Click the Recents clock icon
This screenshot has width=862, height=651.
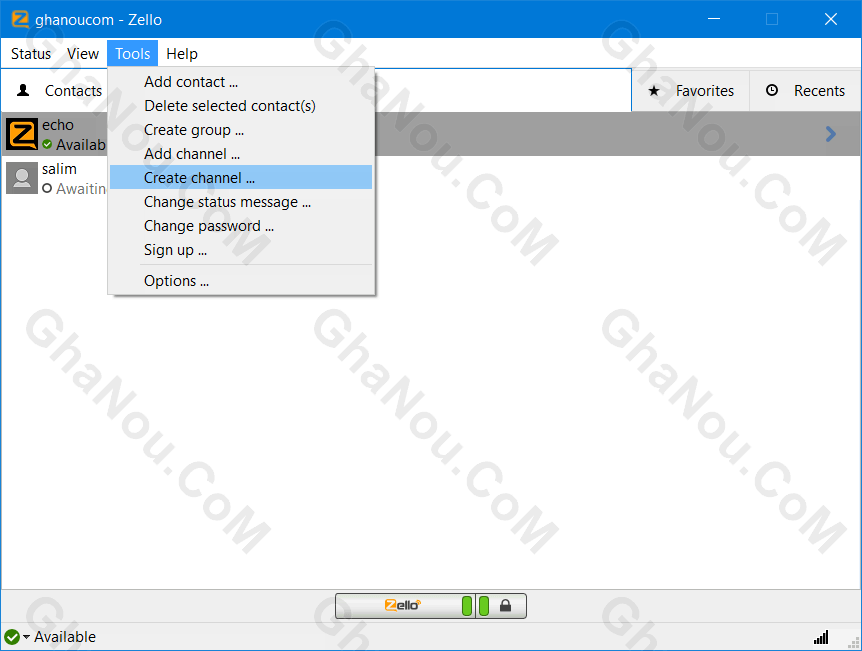pos(772,90)
